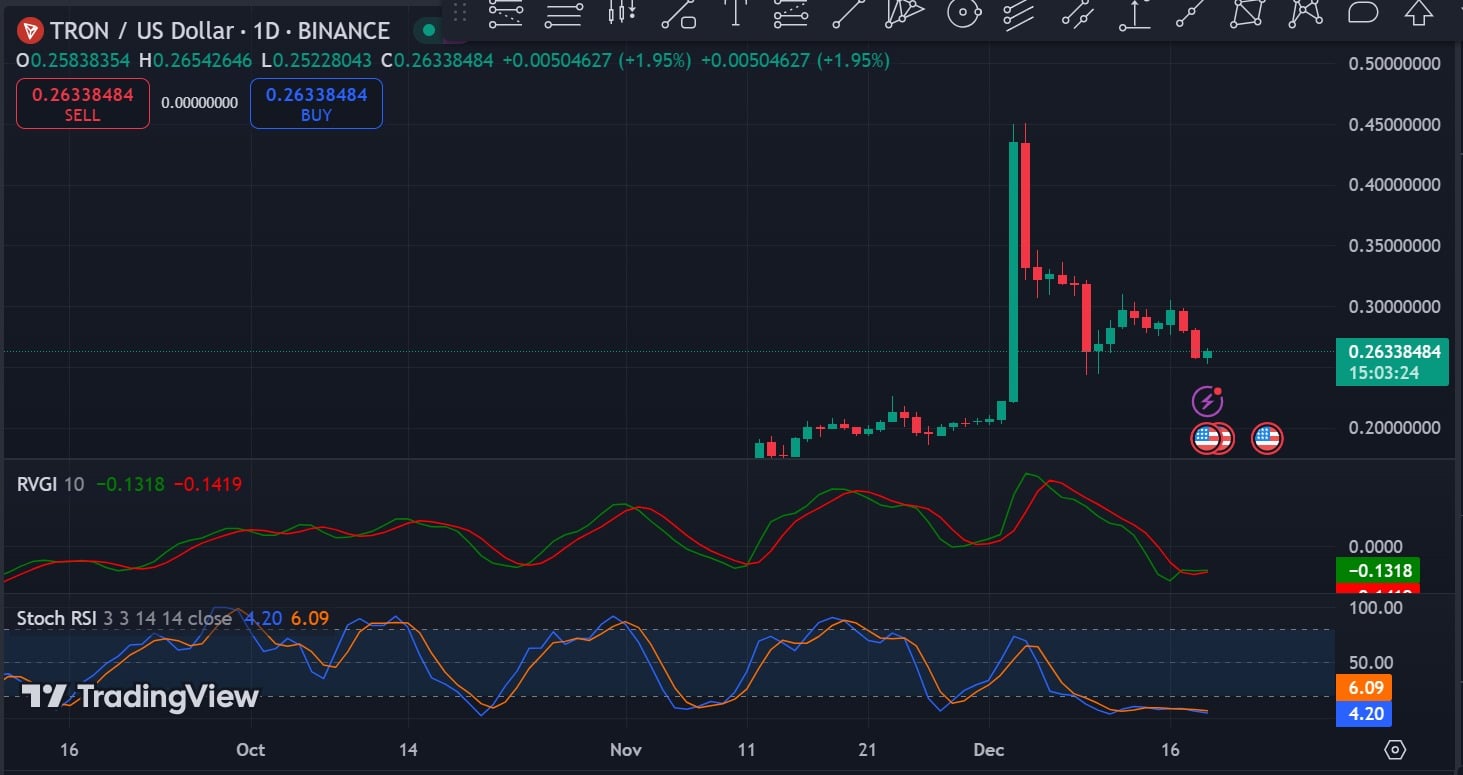Click the Dec label on the time axis
1463x775 pixels.
989,749
